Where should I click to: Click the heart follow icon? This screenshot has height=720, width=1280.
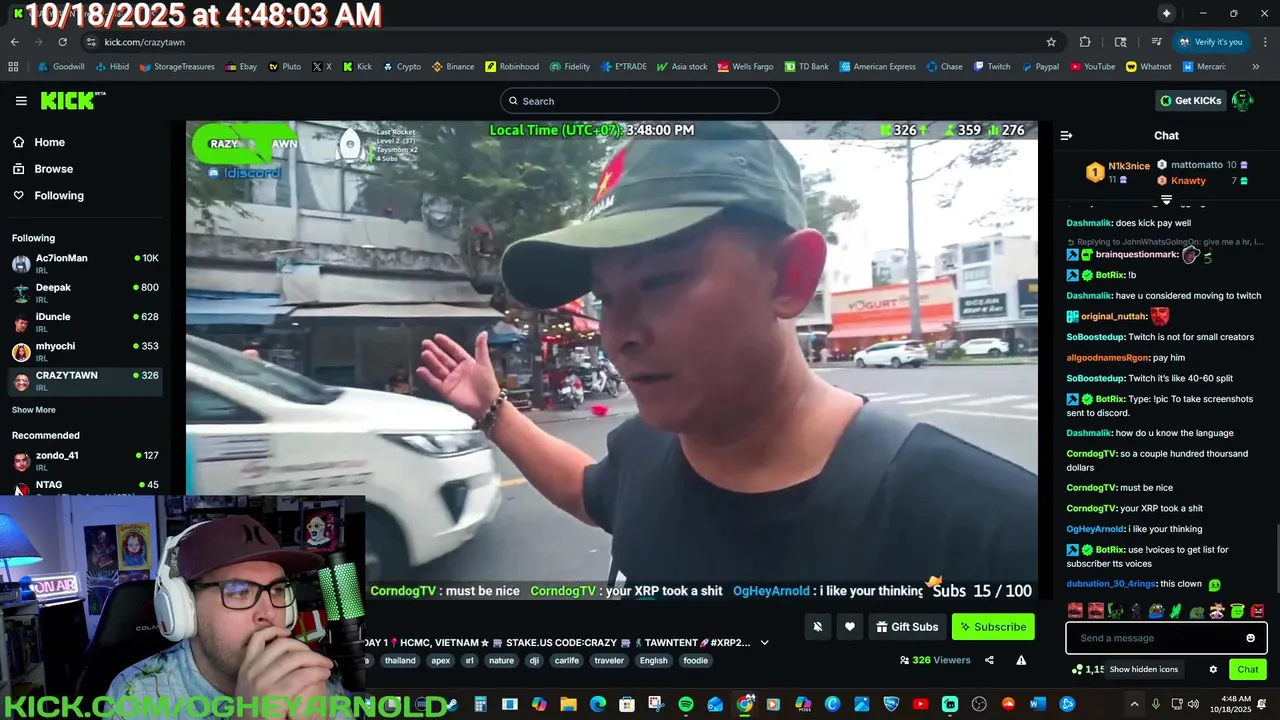pos(849,627)
